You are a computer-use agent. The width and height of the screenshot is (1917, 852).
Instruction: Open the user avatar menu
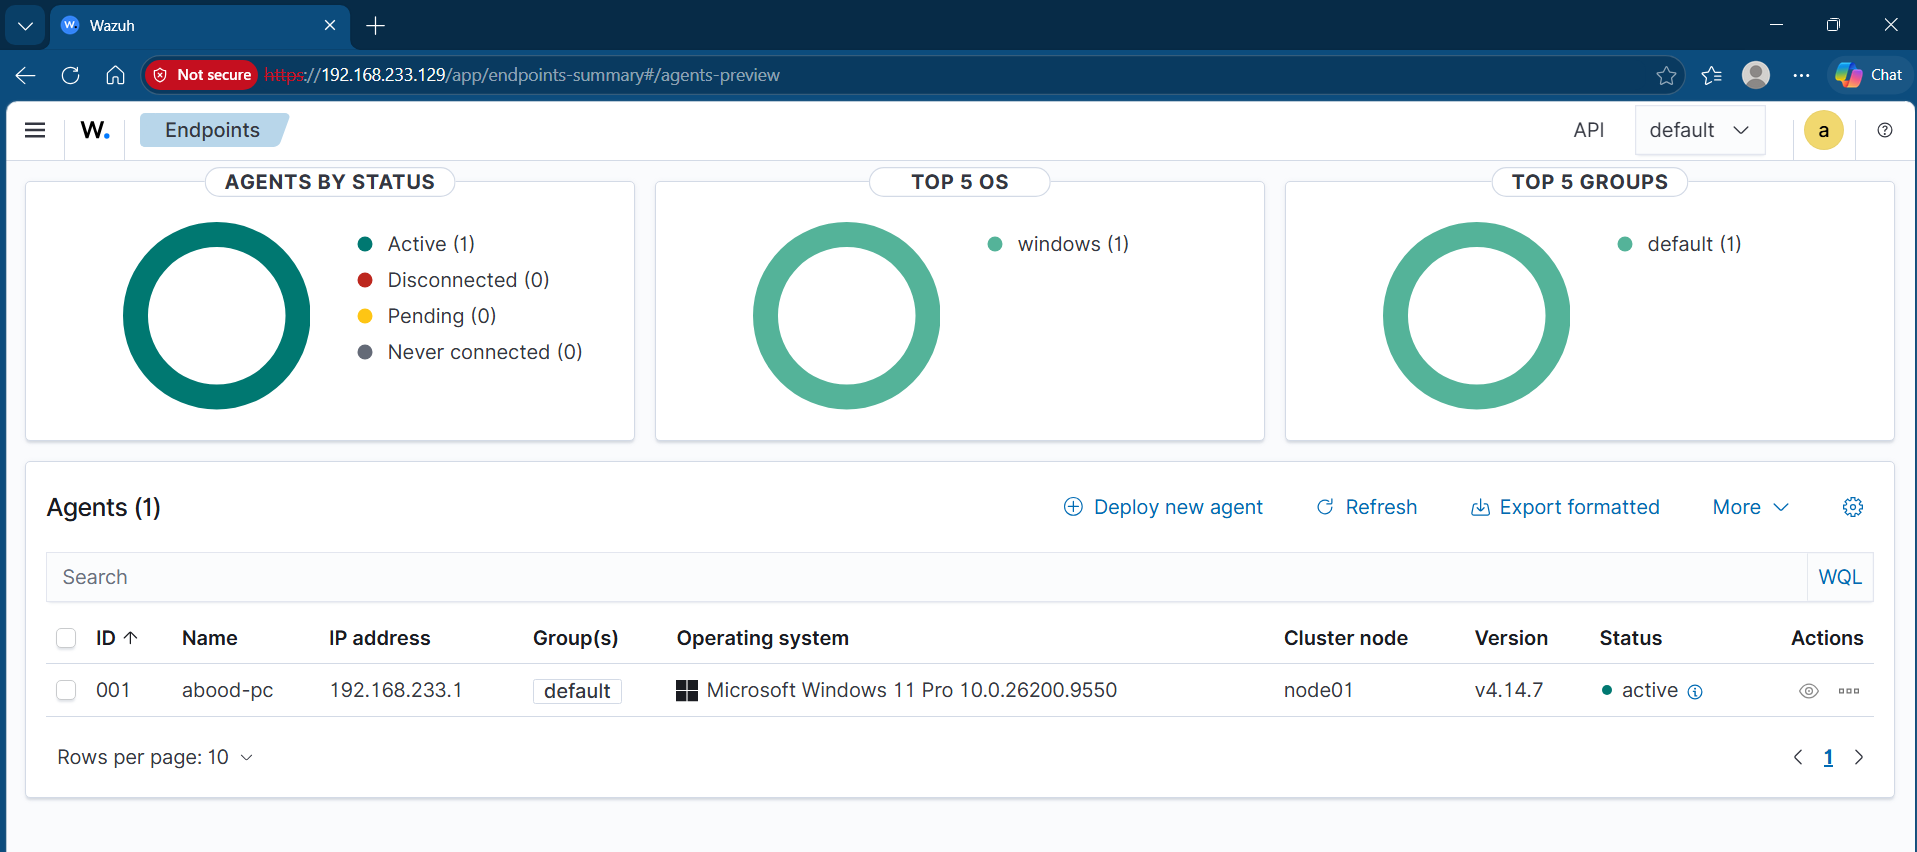click(x=1824, y=130)
